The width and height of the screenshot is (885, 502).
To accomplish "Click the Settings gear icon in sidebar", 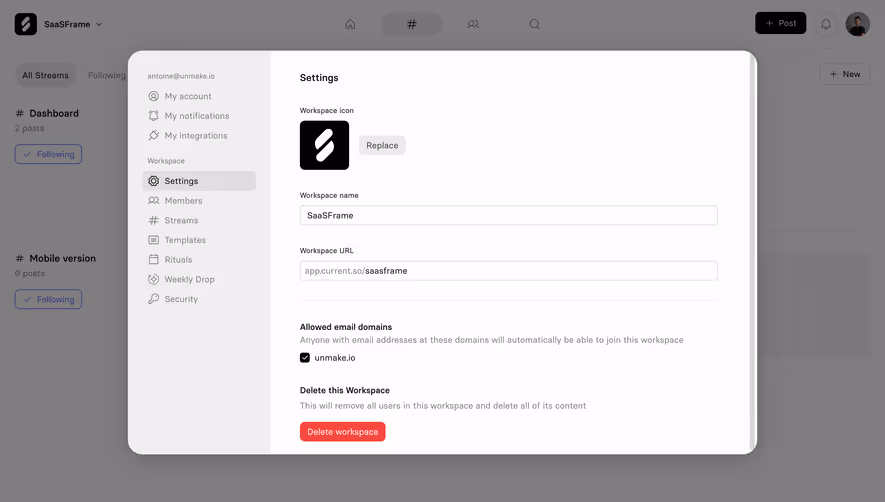I will [154, 181].
